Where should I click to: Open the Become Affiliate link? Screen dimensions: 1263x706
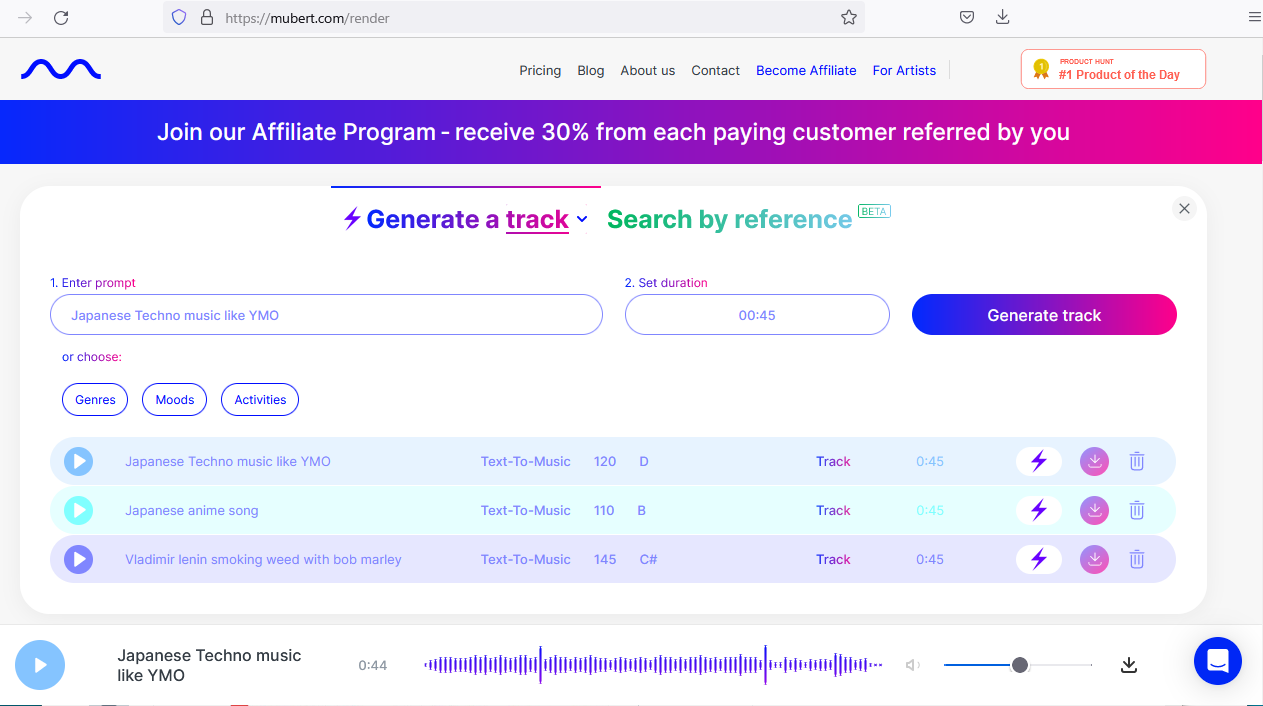click(x=806, y=70)
